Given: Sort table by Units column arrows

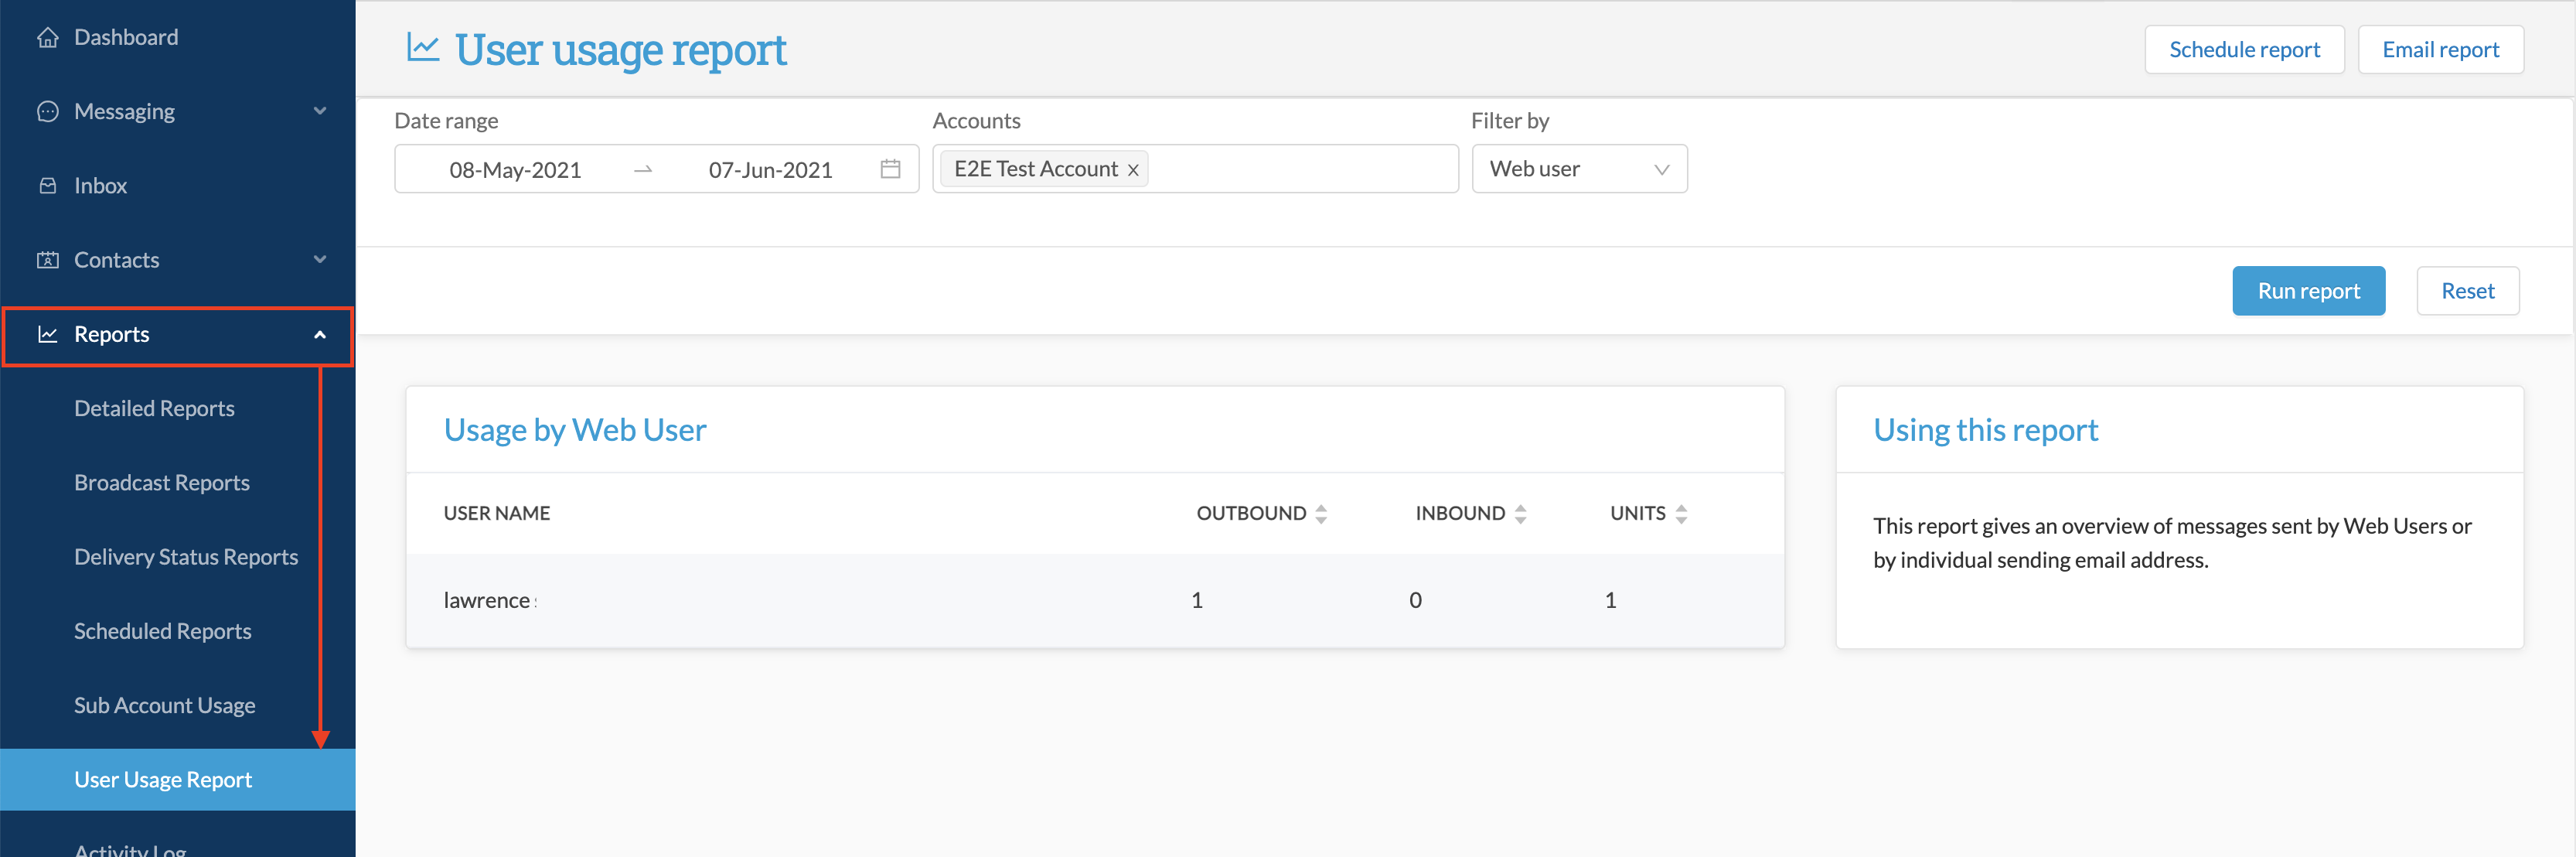Looking at the screenshot, I should pyautogui.click(x=1681, y=514).
